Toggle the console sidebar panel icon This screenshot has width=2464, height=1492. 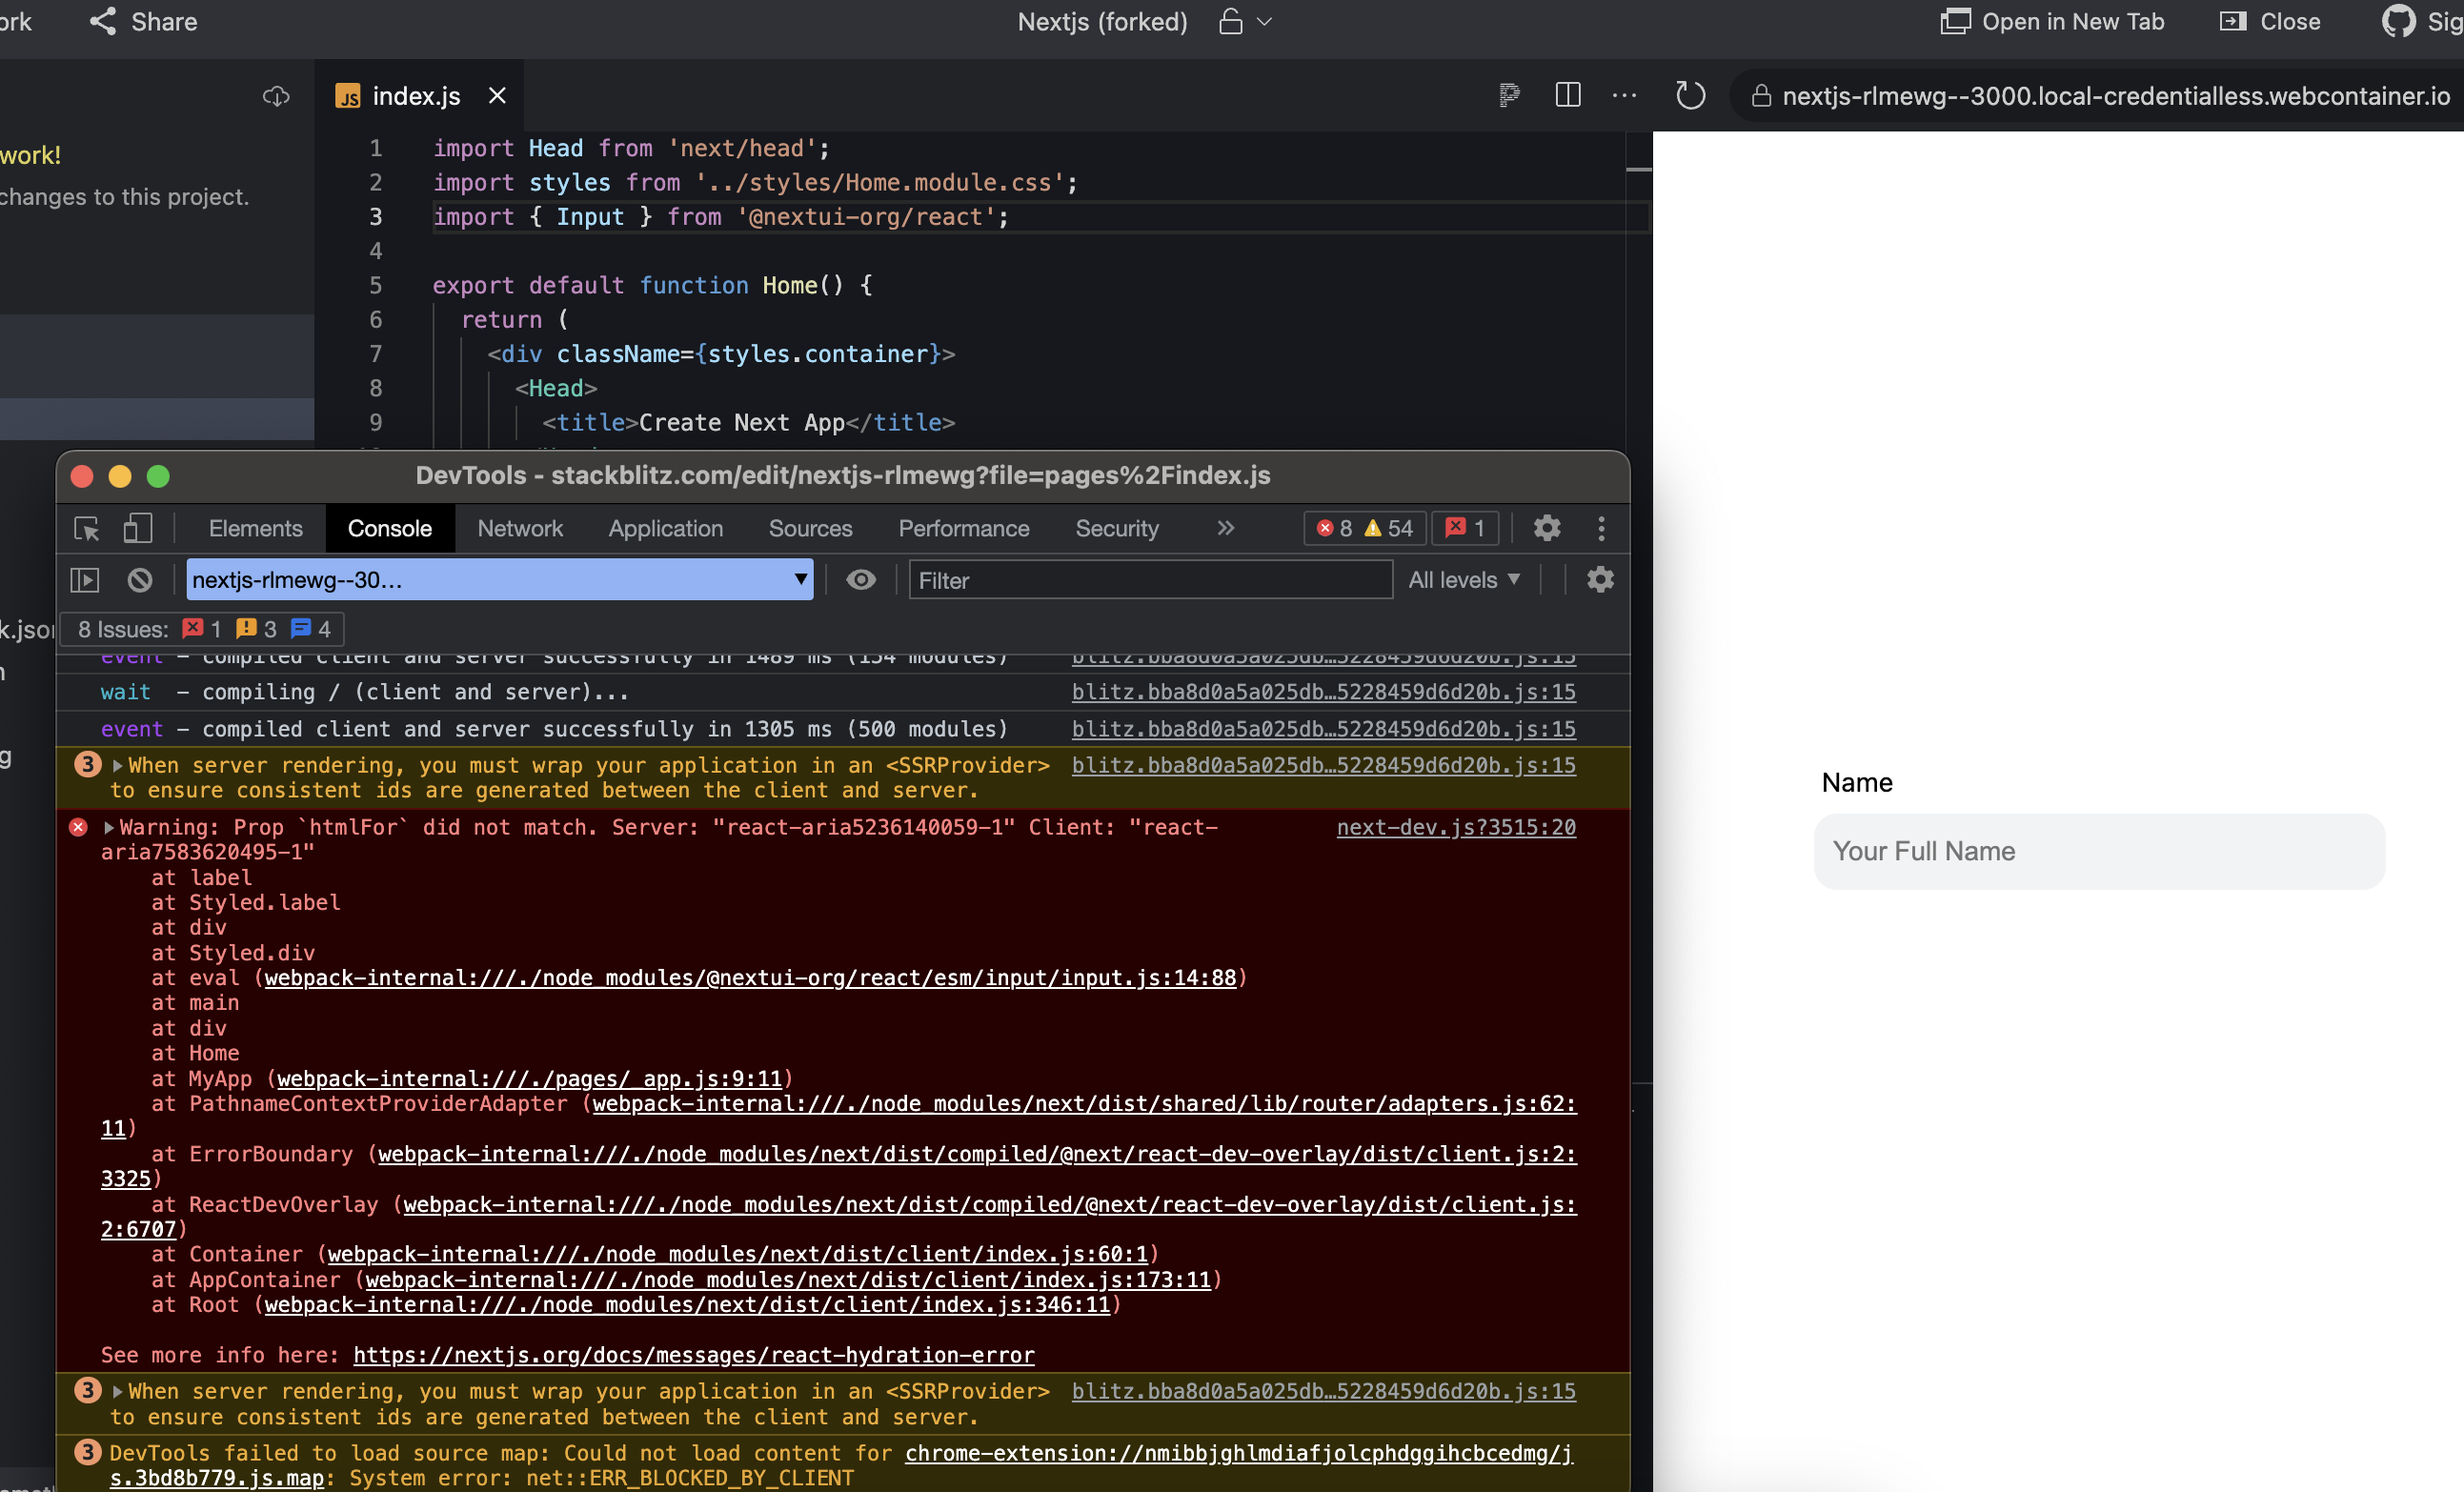click(85, 580)
